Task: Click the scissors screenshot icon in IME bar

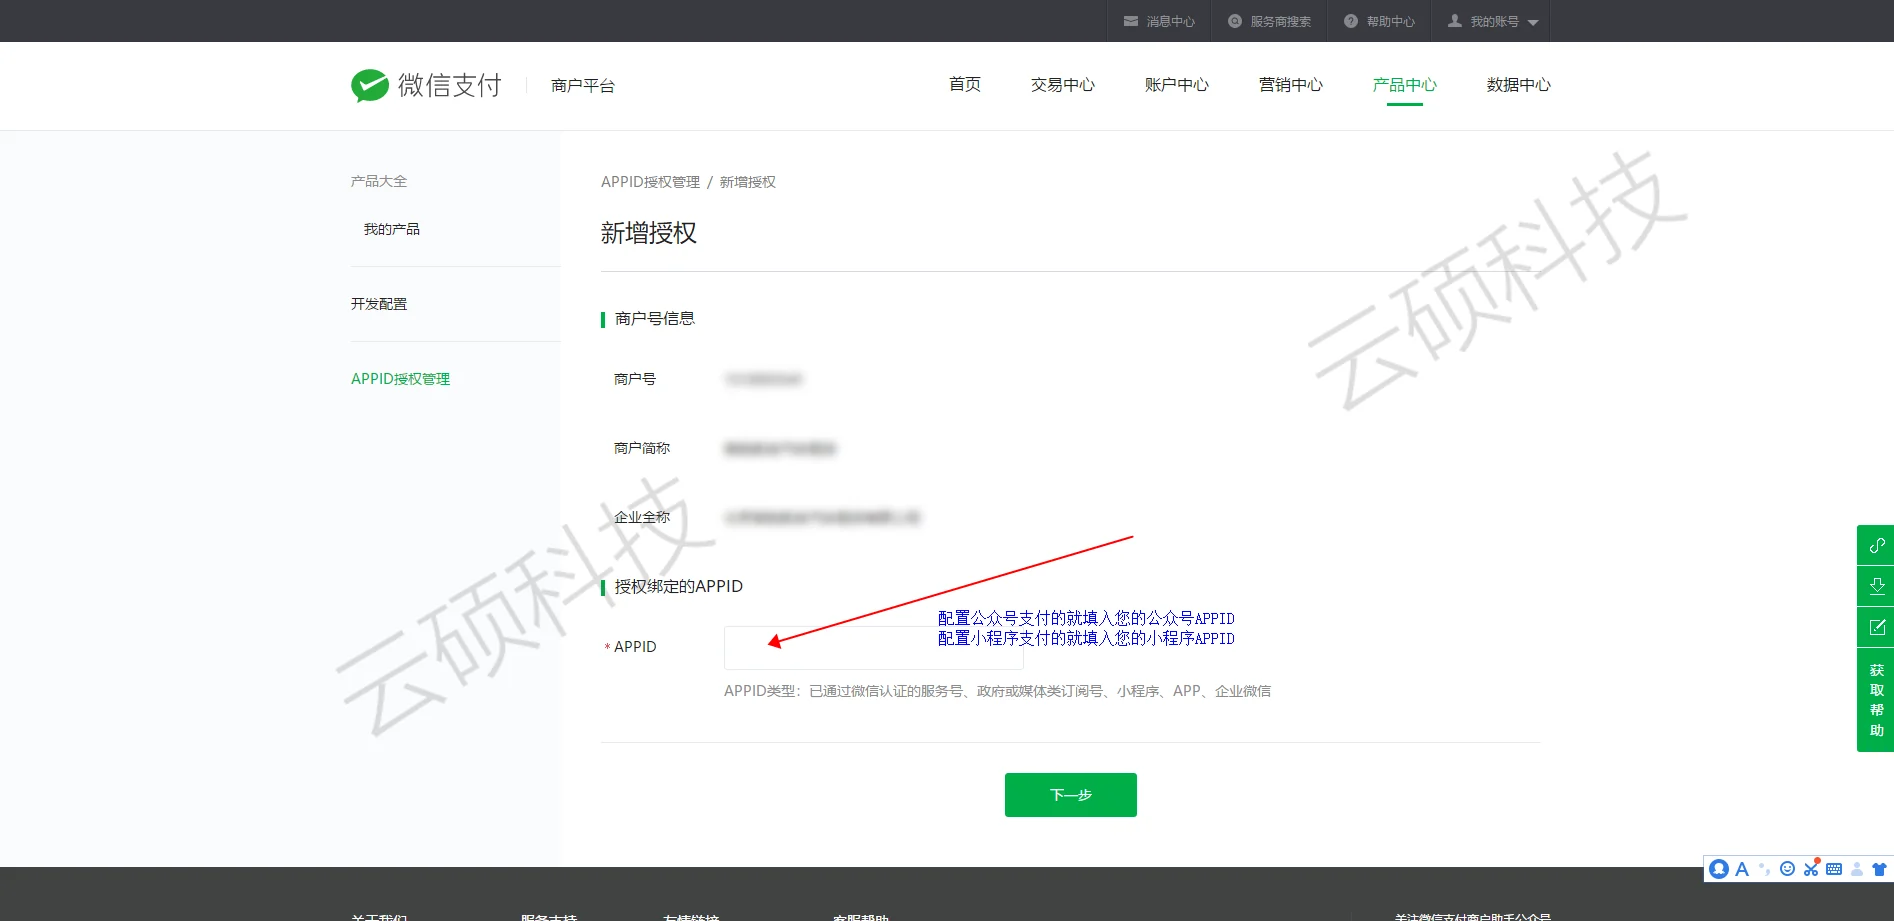Action: (x=1811, y=869)
